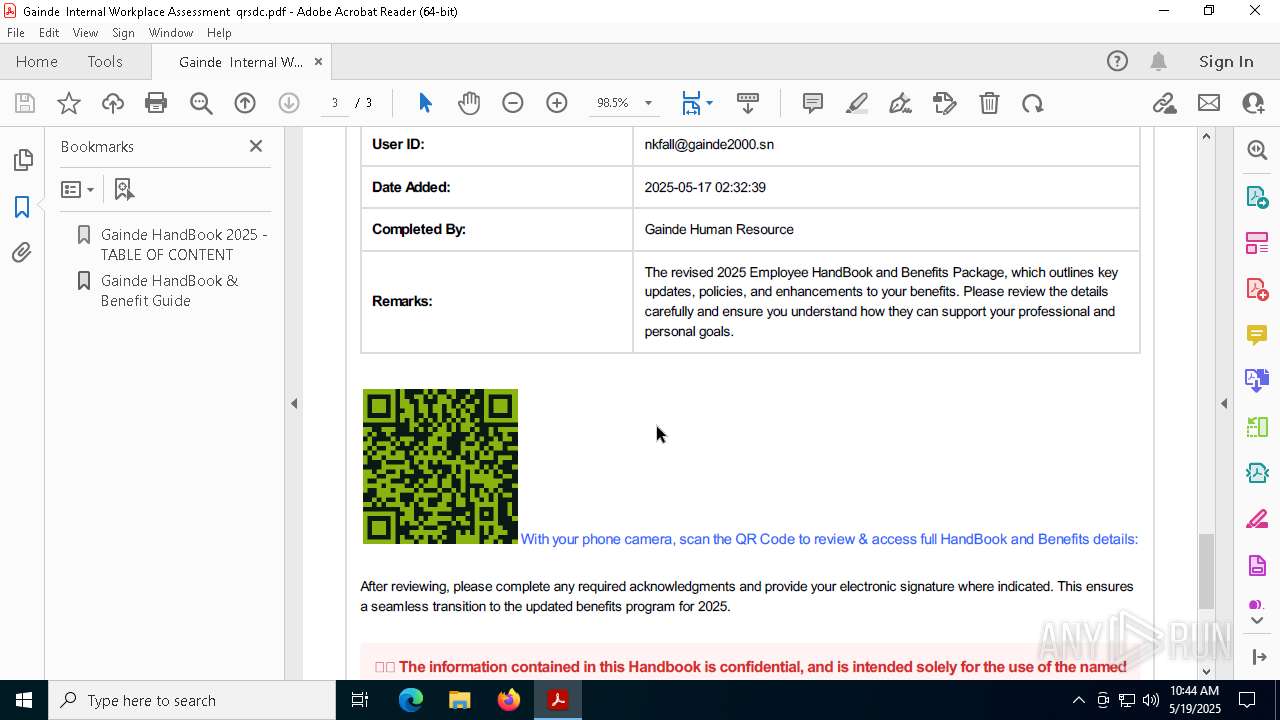Open the File menu

(x=16, y=33)
